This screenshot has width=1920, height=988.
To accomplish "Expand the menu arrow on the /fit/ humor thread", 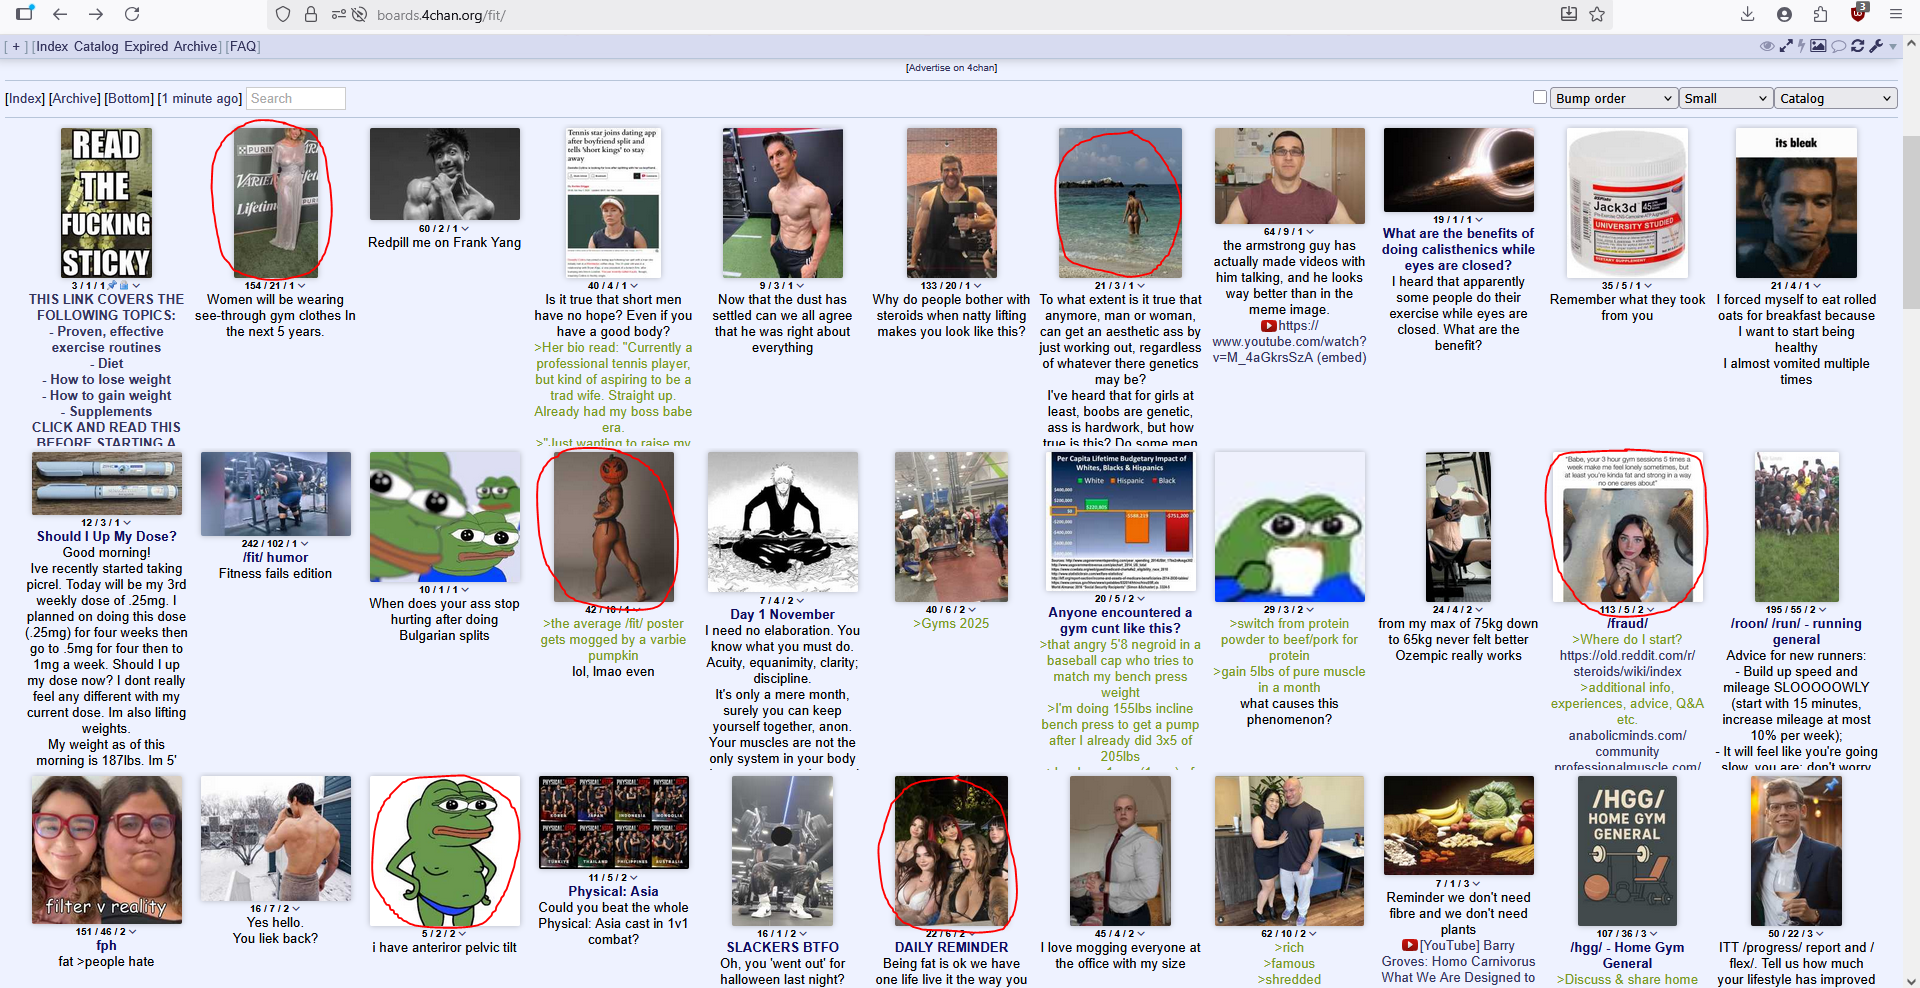I will (304, 544).
